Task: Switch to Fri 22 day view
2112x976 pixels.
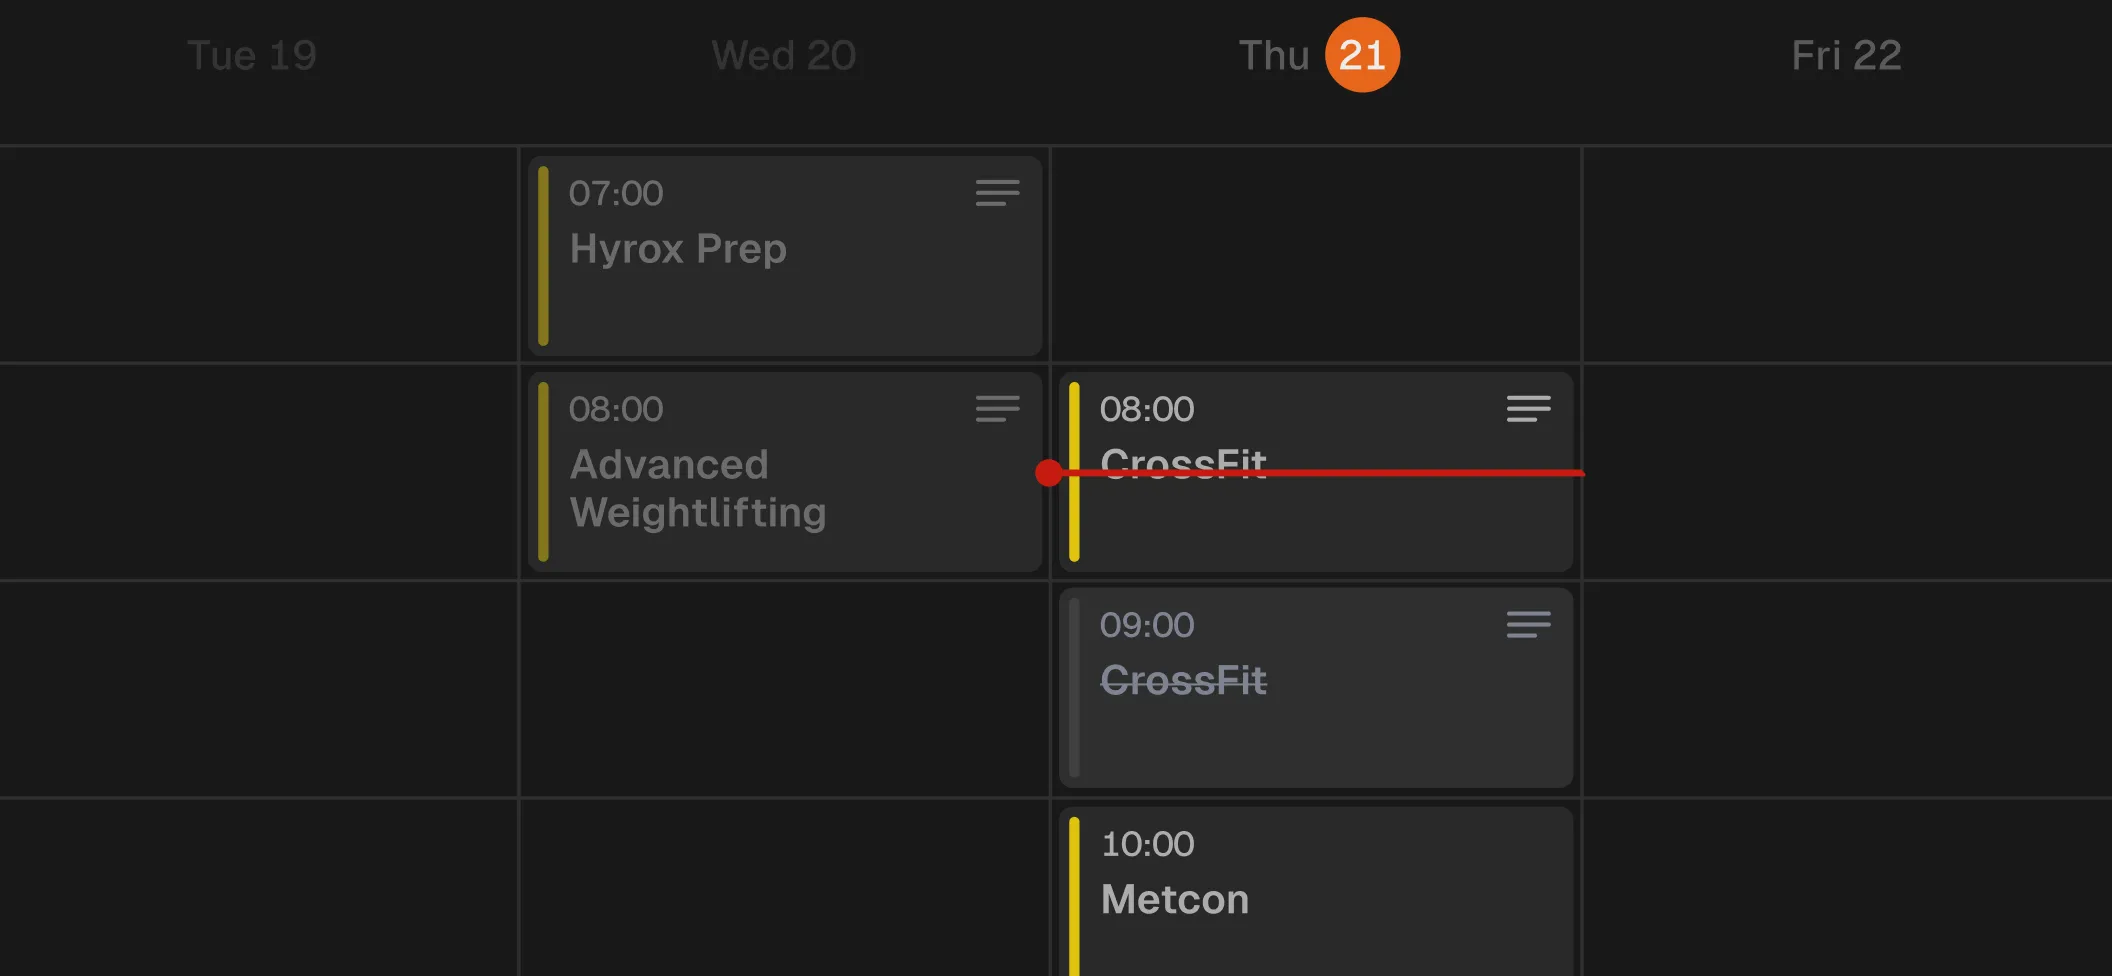Action: point(1846,55)
